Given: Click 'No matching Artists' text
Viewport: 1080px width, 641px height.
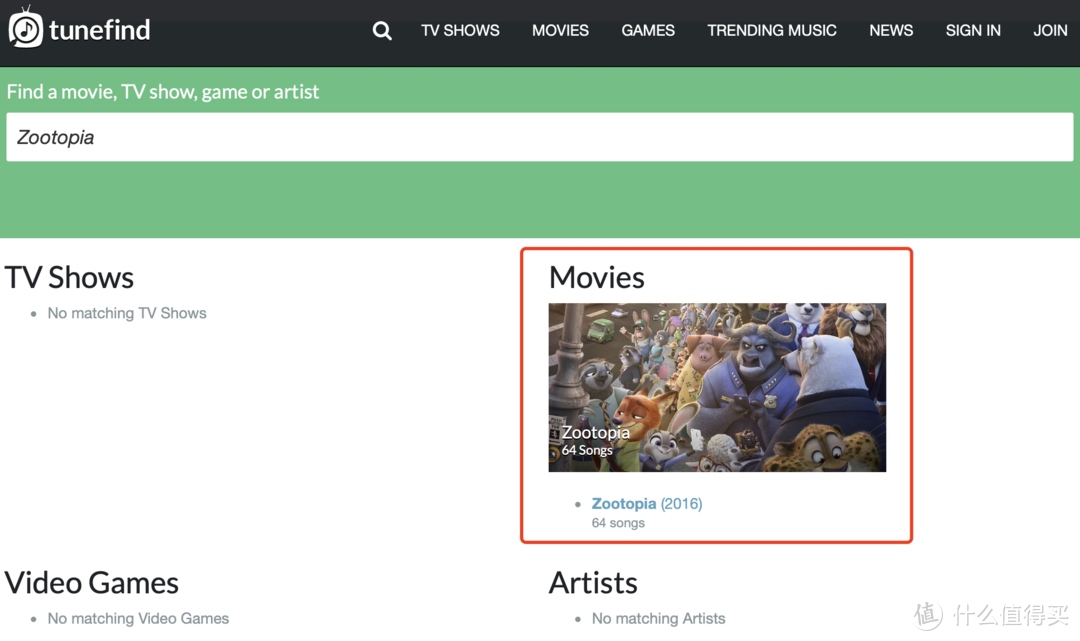Looking at the screenshot, I should coord(658,618).
